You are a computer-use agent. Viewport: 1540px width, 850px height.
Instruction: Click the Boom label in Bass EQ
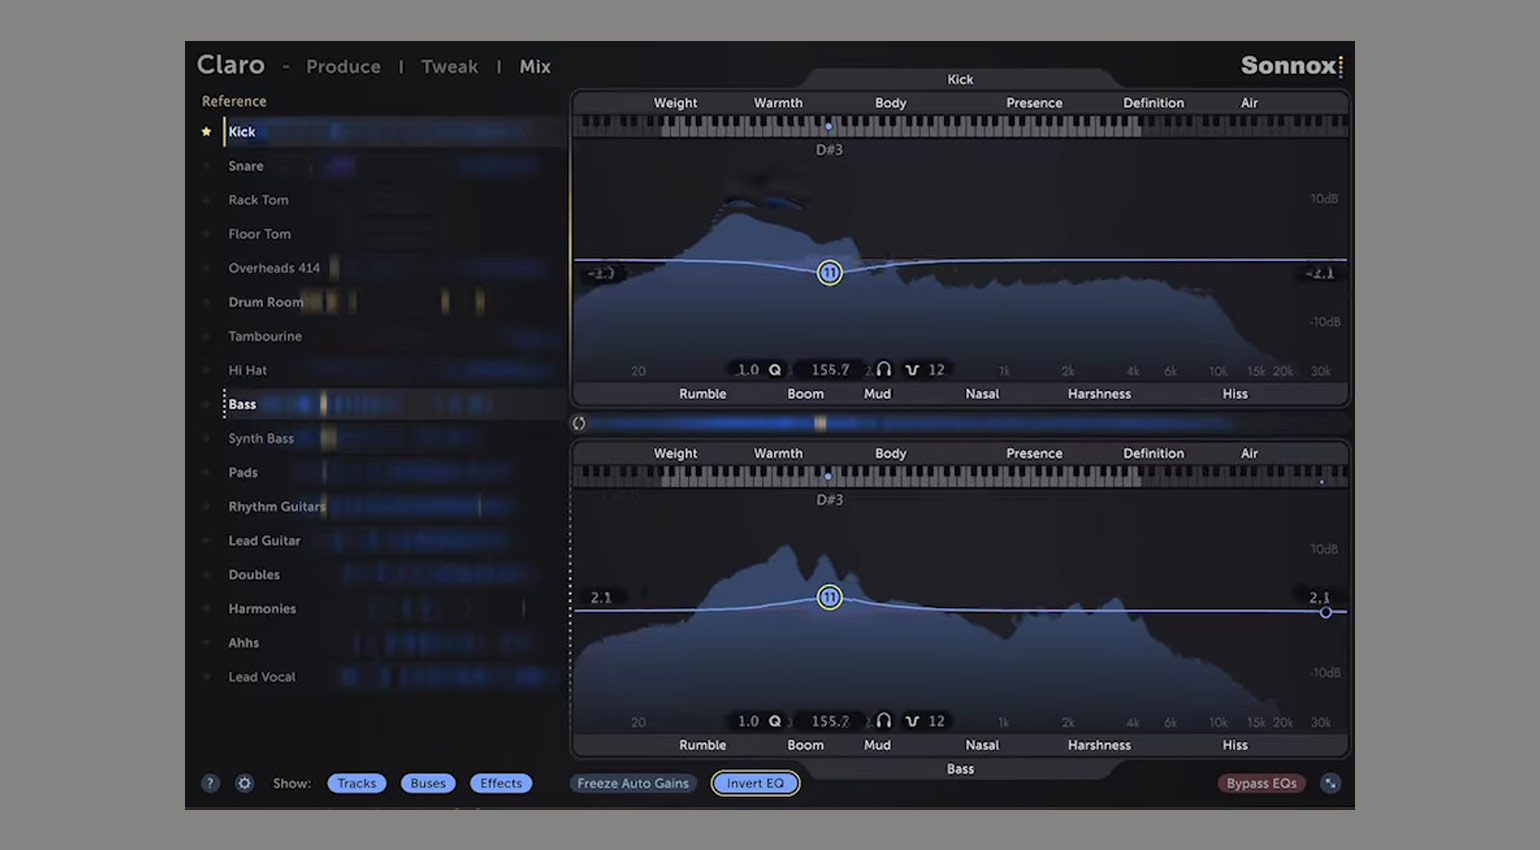click(x=805, y=745)
